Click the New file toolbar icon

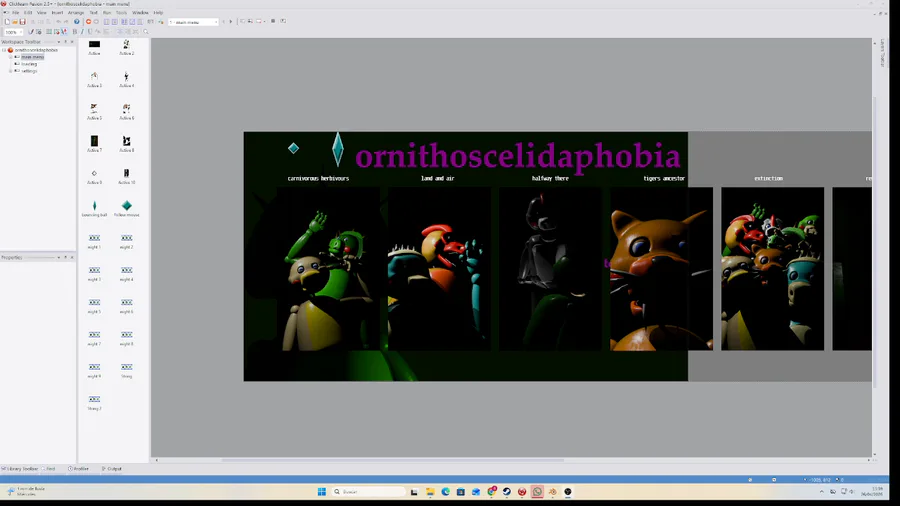7,22
